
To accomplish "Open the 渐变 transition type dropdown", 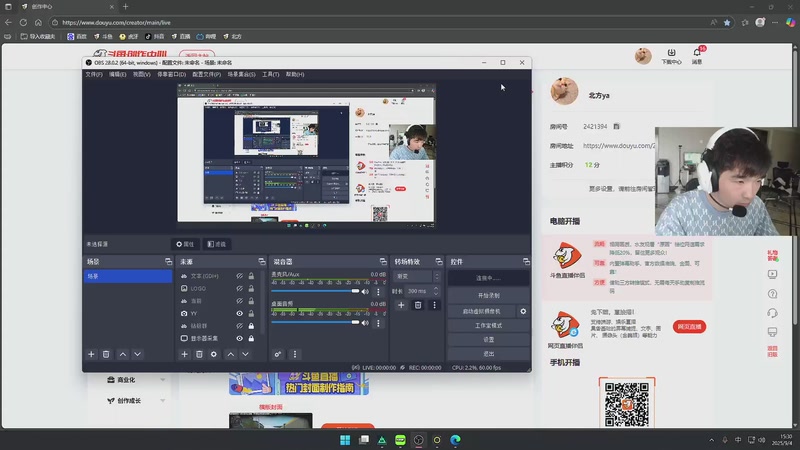I will click(417, 277).
